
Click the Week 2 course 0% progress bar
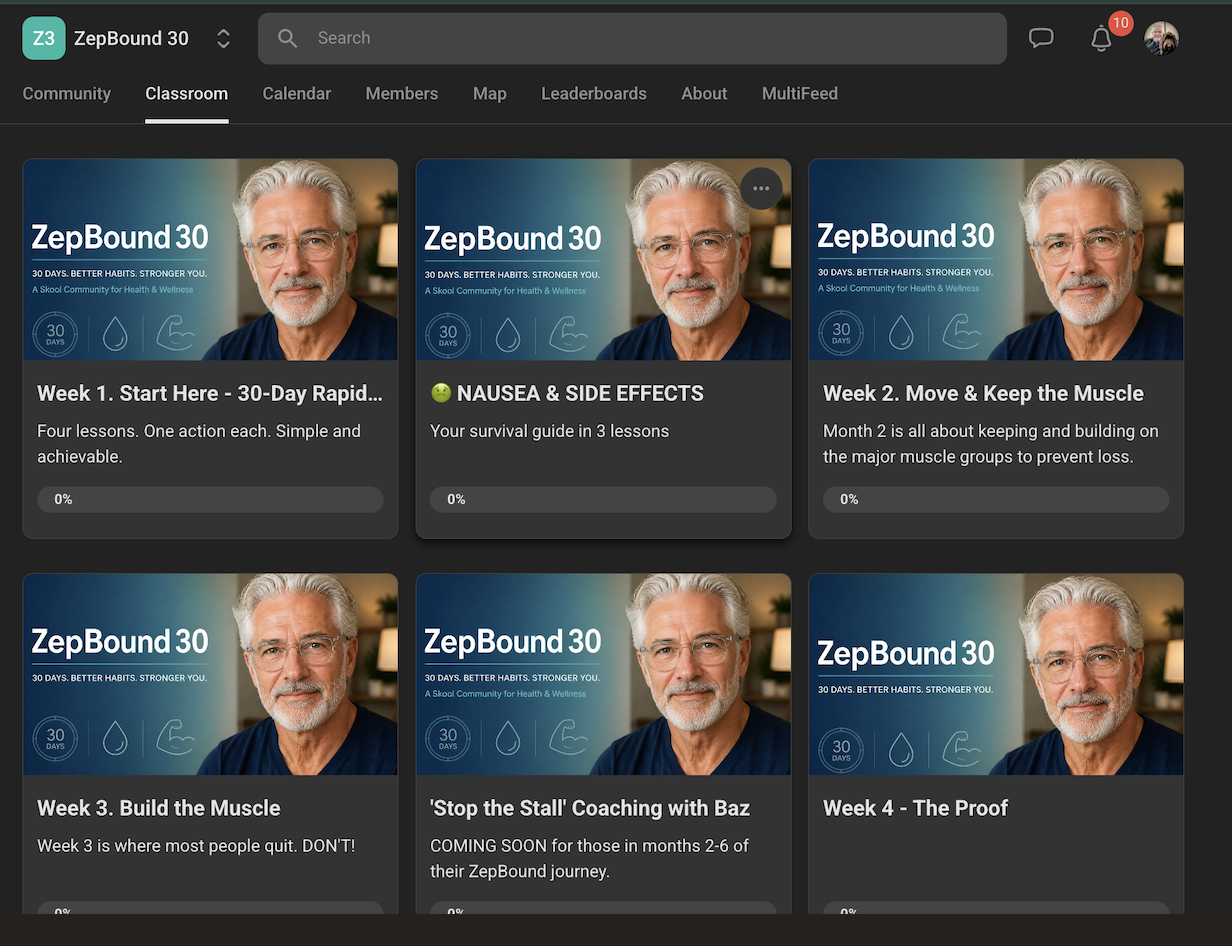996,499
